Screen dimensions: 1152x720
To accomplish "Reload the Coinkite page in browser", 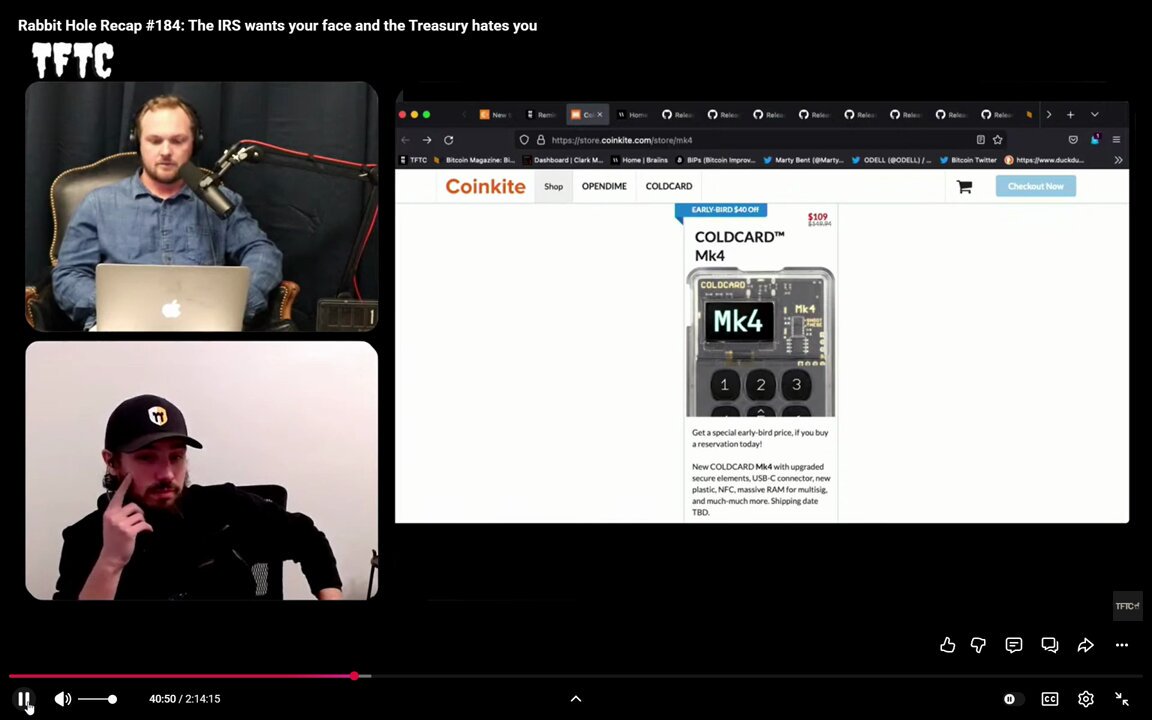I will point(448,140).
